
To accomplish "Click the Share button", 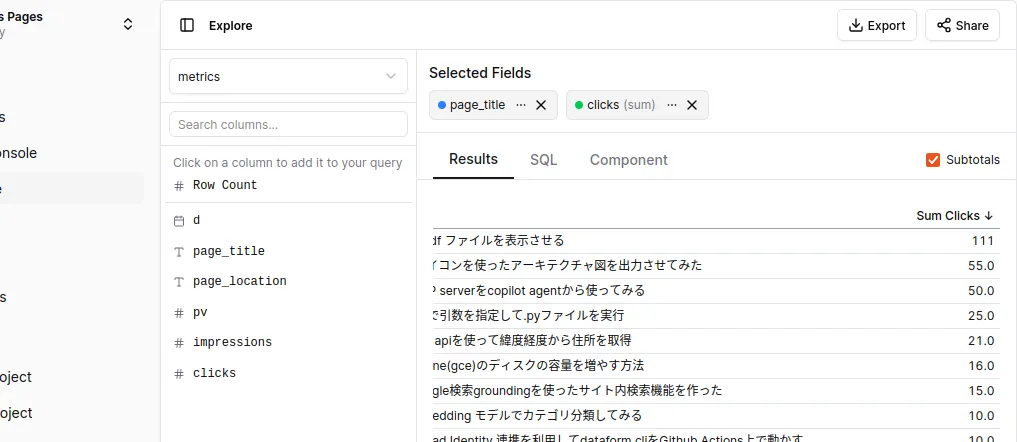I will (963, 25).
